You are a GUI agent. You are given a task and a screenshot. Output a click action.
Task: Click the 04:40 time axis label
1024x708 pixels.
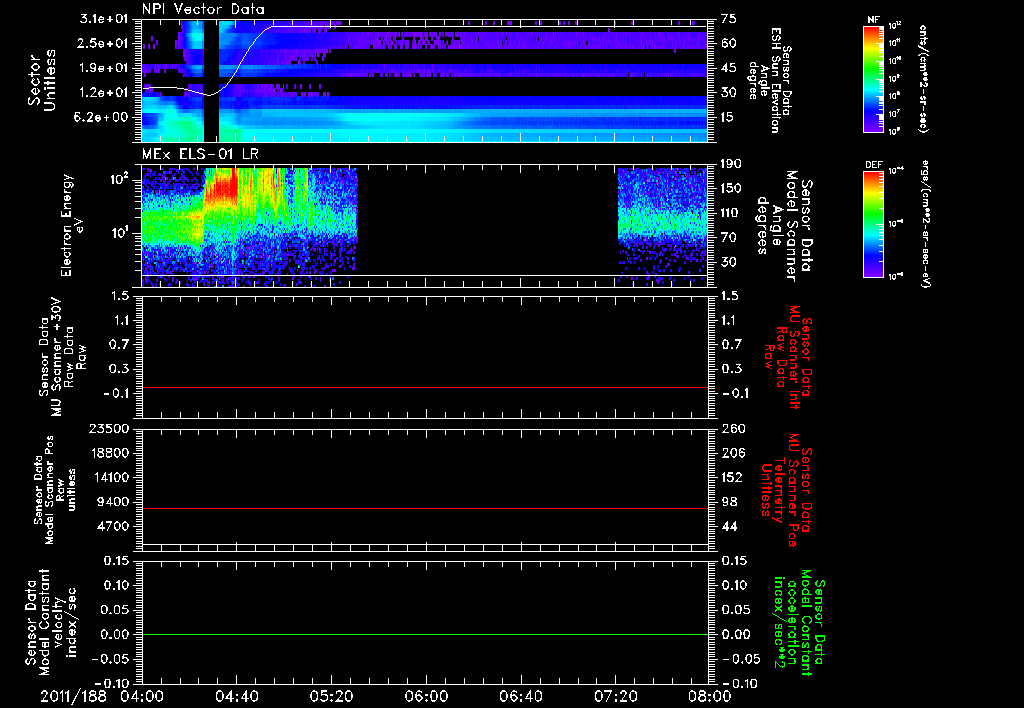236,696
